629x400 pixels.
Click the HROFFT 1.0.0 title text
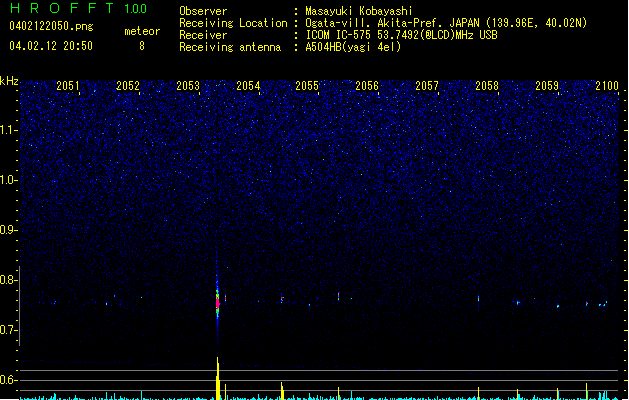(78, 8)
